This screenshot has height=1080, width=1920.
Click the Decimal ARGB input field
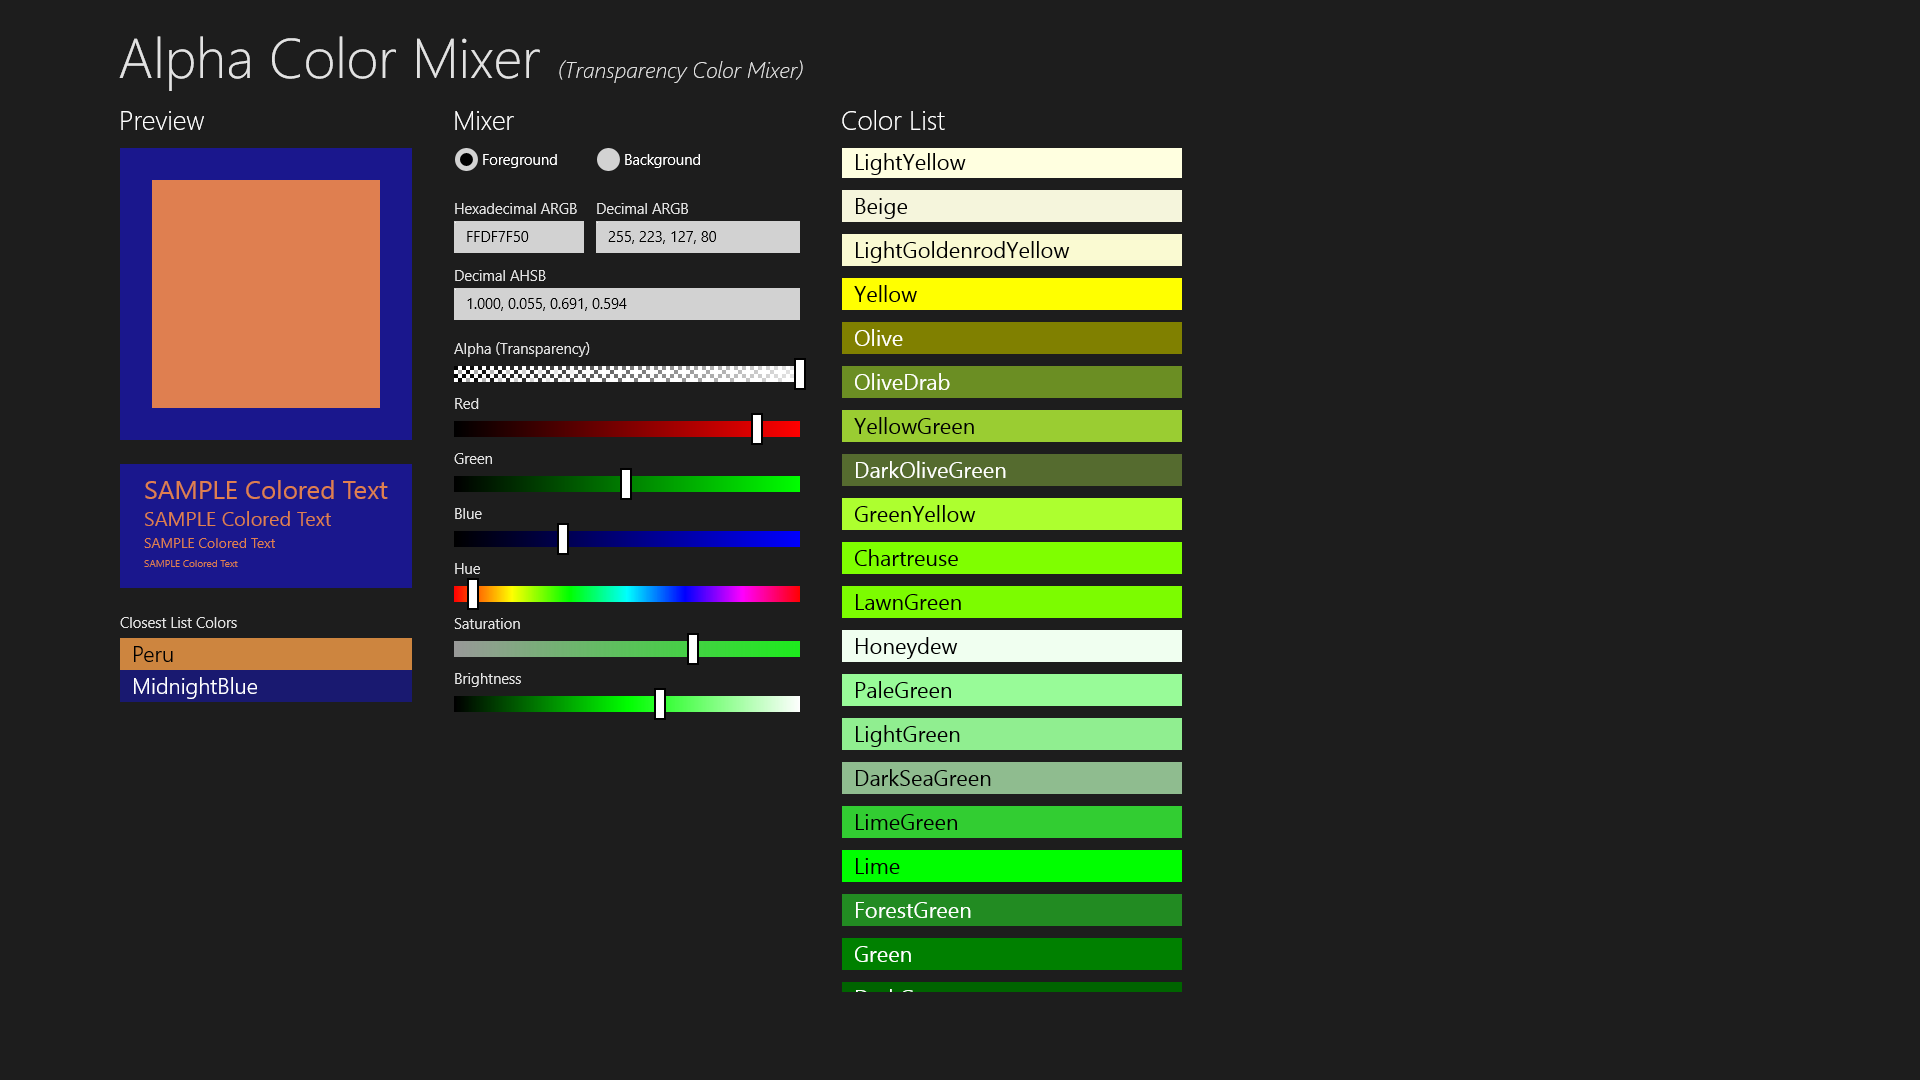(697, 237)
